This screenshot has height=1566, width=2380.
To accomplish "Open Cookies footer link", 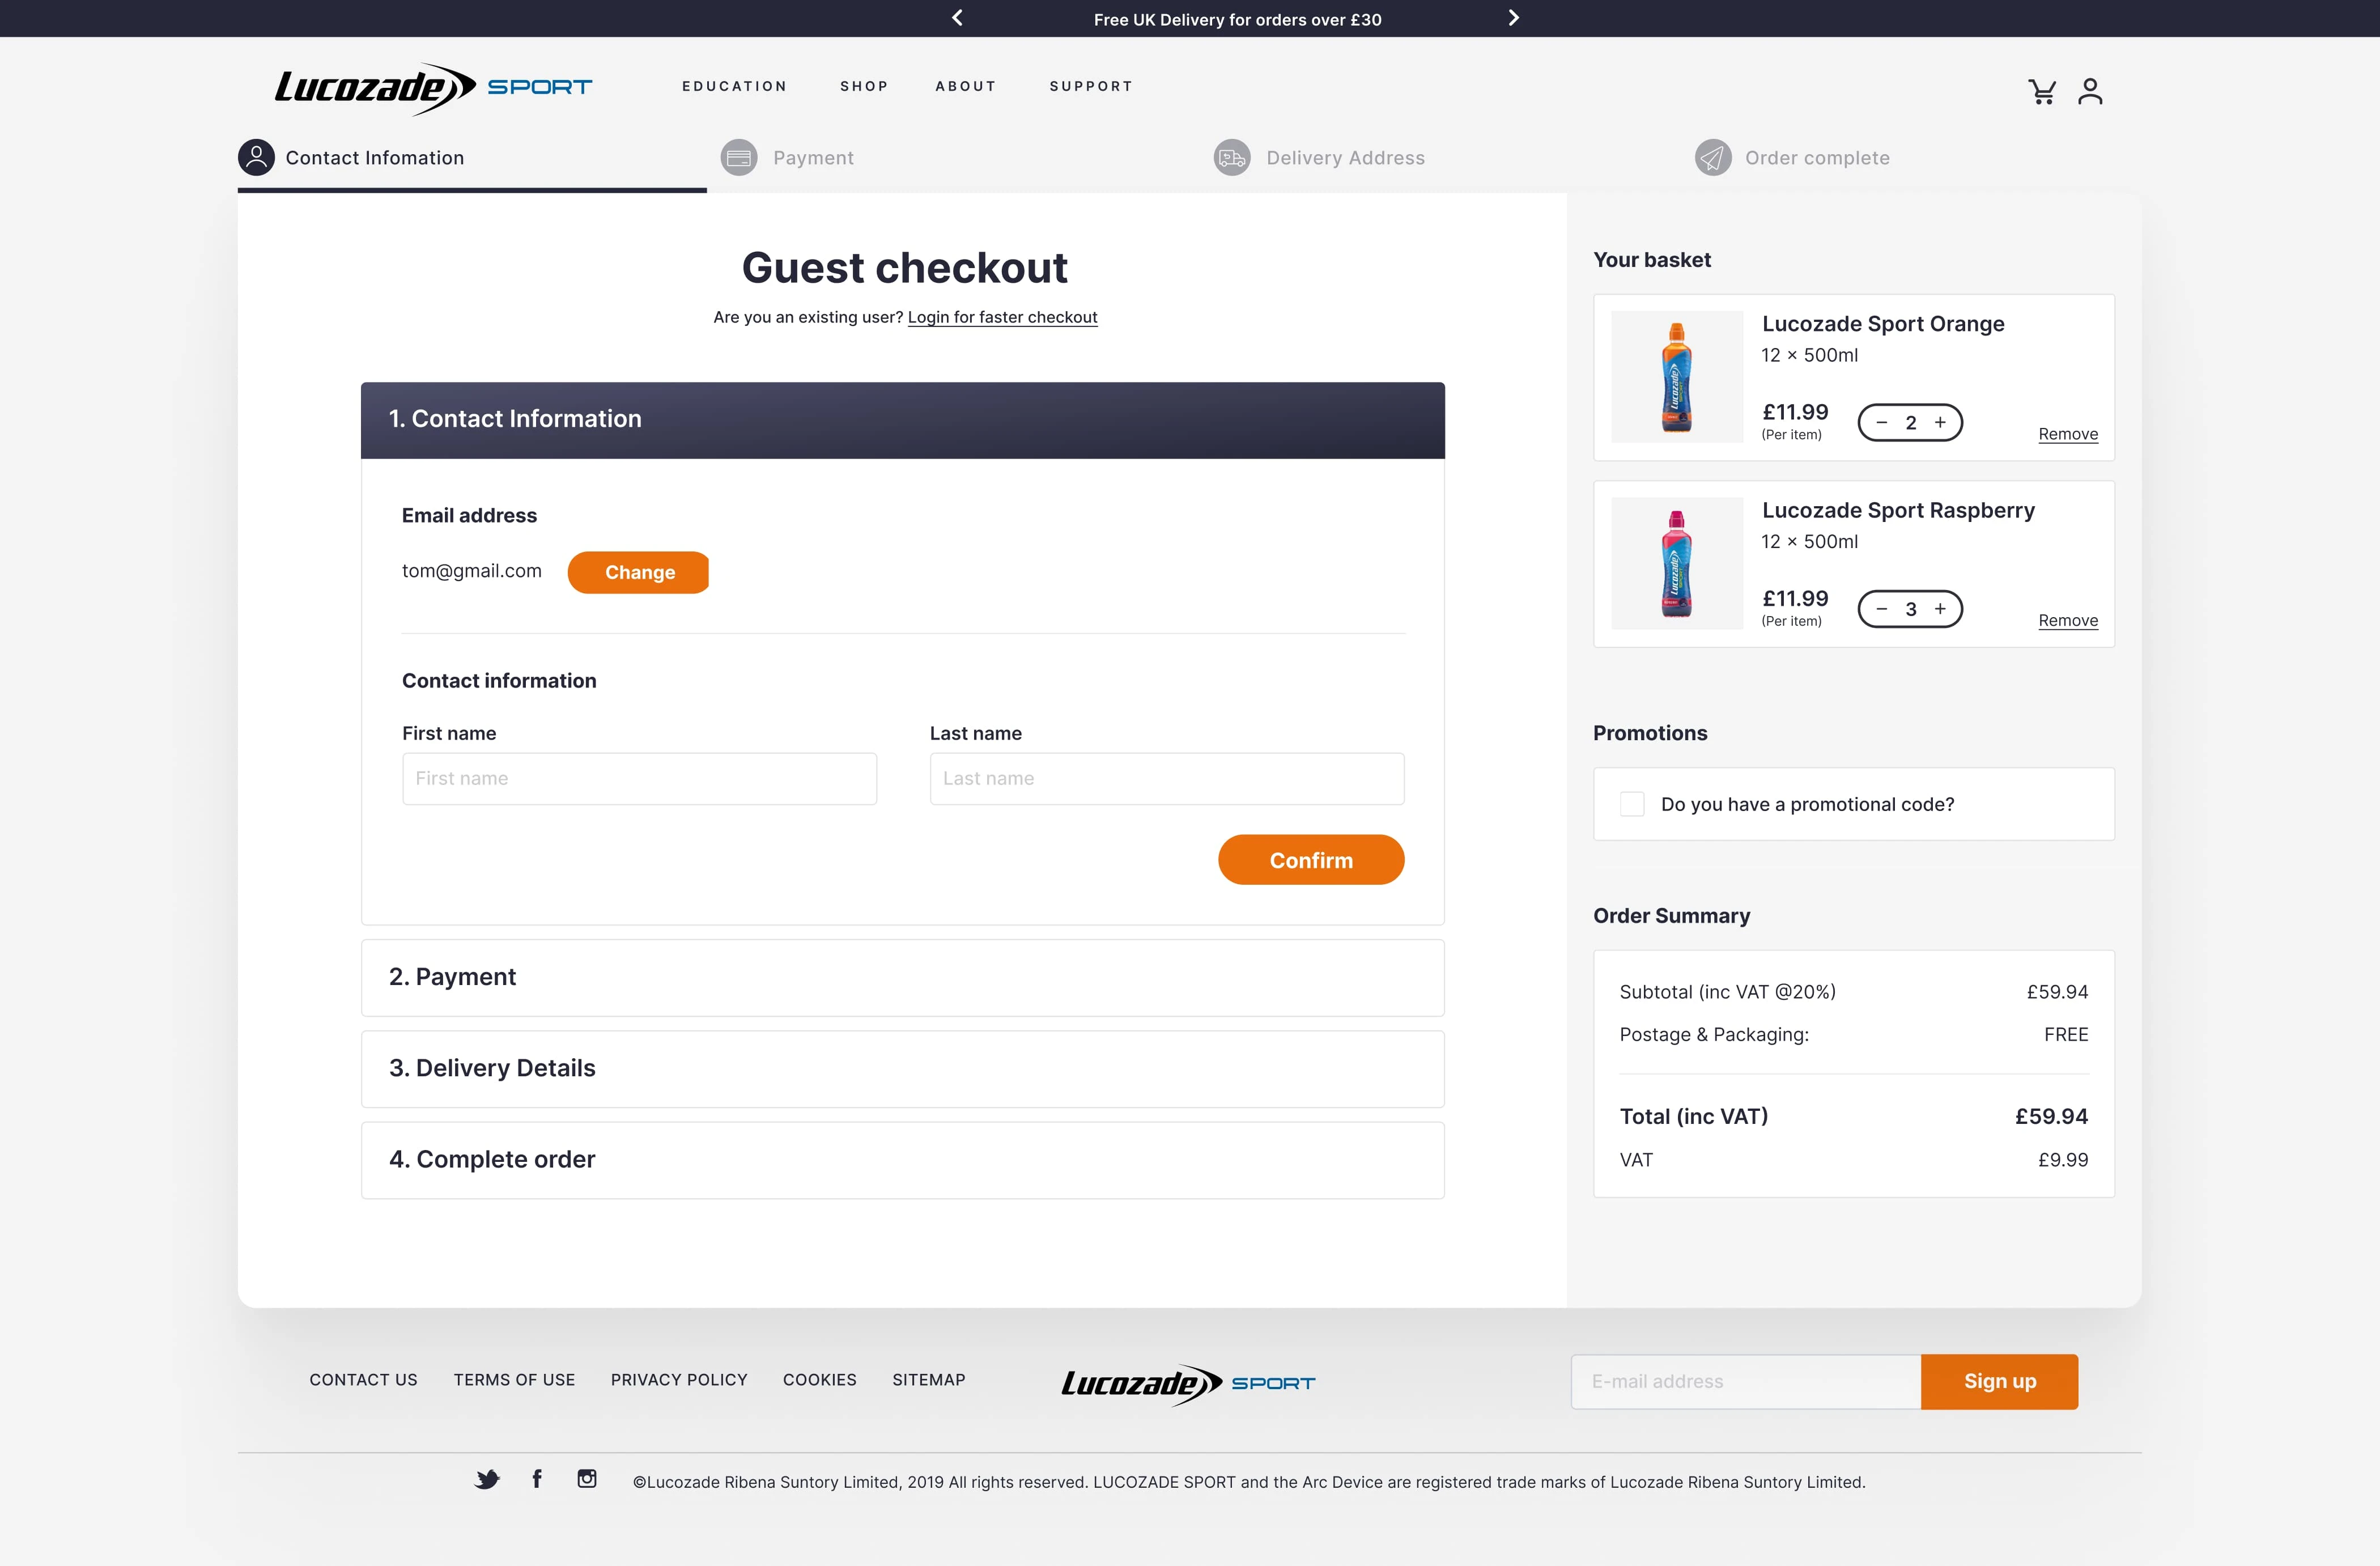I will [x=820, y=1380].
